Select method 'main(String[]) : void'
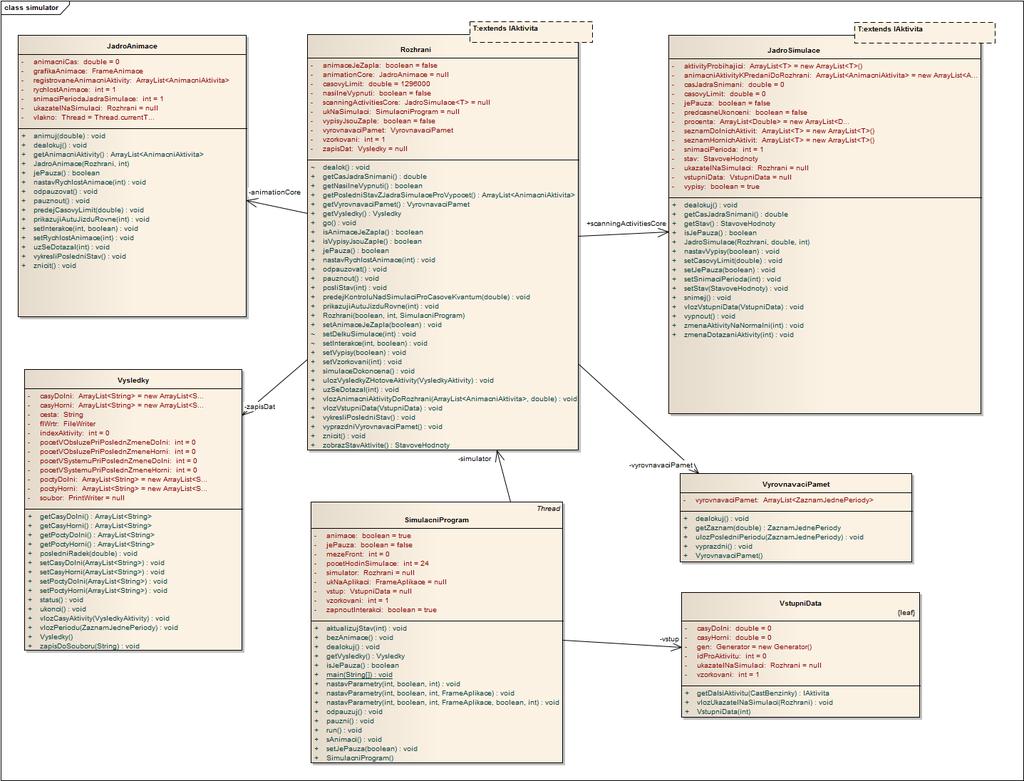The width and height of the screenshot is (1024, 781). tap(359, 675)
